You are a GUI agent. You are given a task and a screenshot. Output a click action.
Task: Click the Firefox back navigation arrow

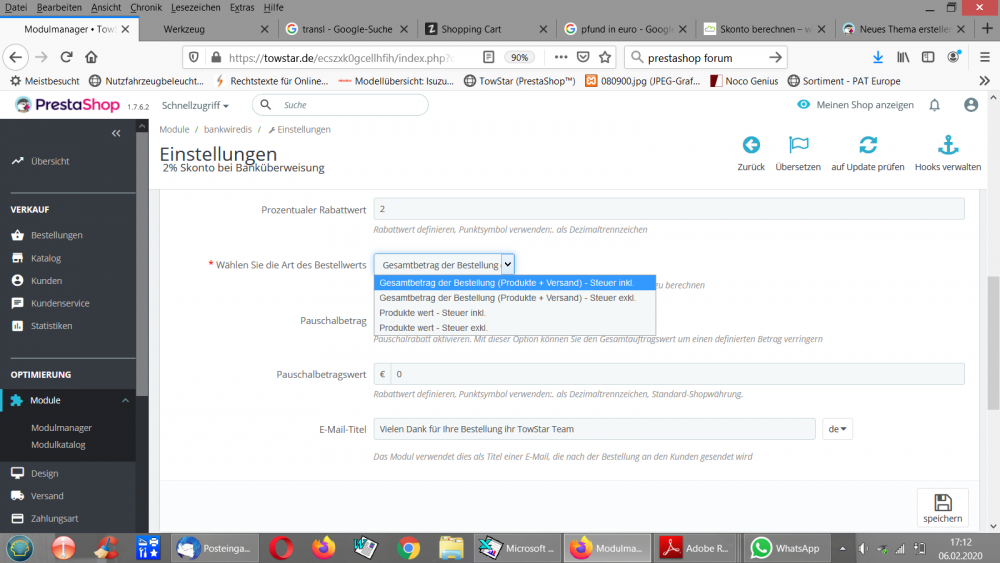click(16, 57)
